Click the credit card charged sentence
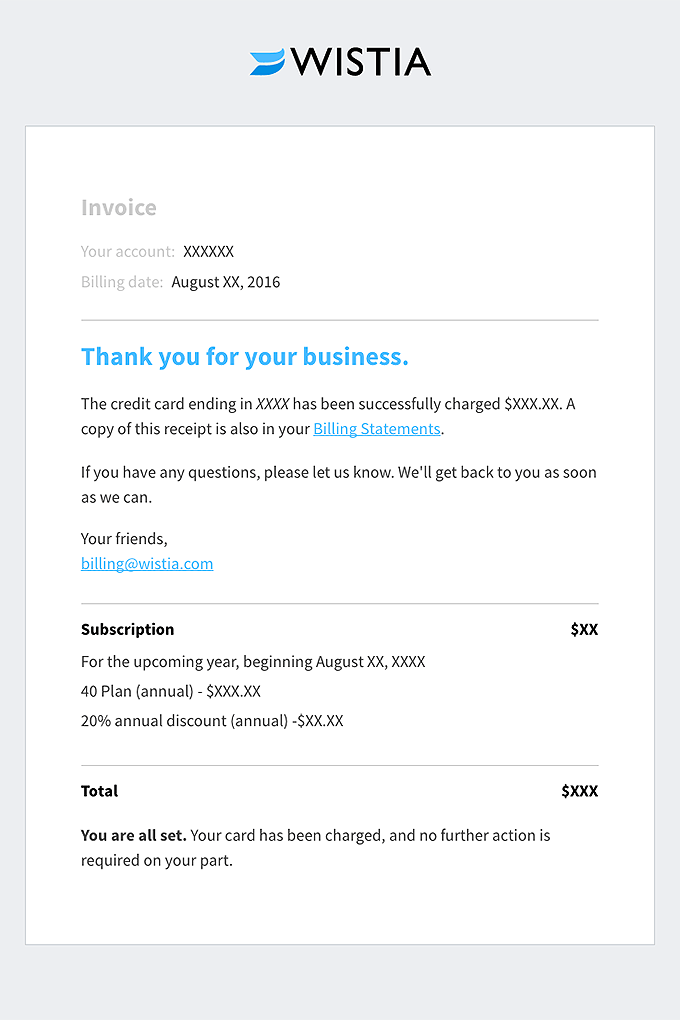This screenshot has height=1020, width=680. click(x=328, y=416)
